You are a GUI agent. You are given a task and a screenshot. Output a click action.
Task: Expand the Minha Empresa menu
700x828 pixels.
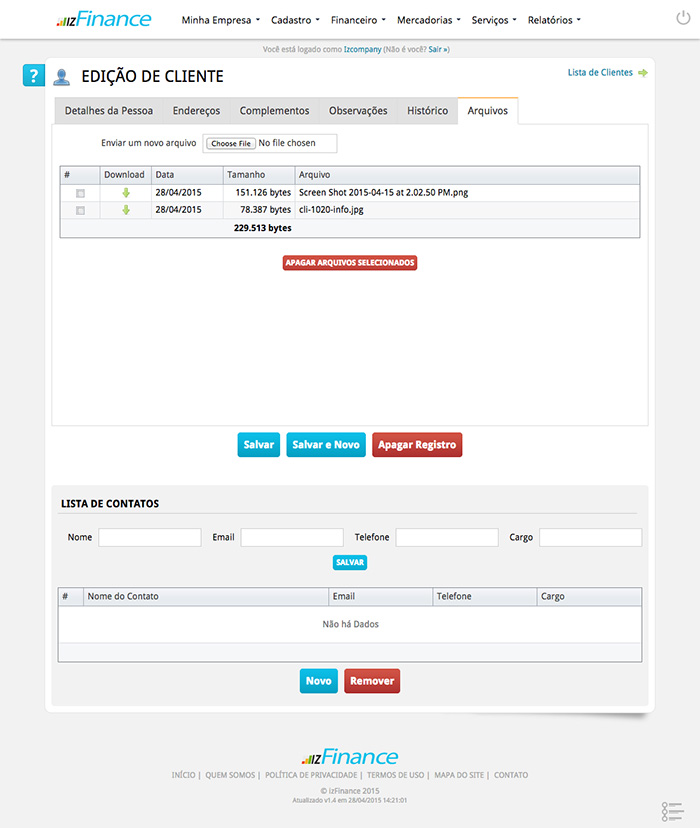220,20
